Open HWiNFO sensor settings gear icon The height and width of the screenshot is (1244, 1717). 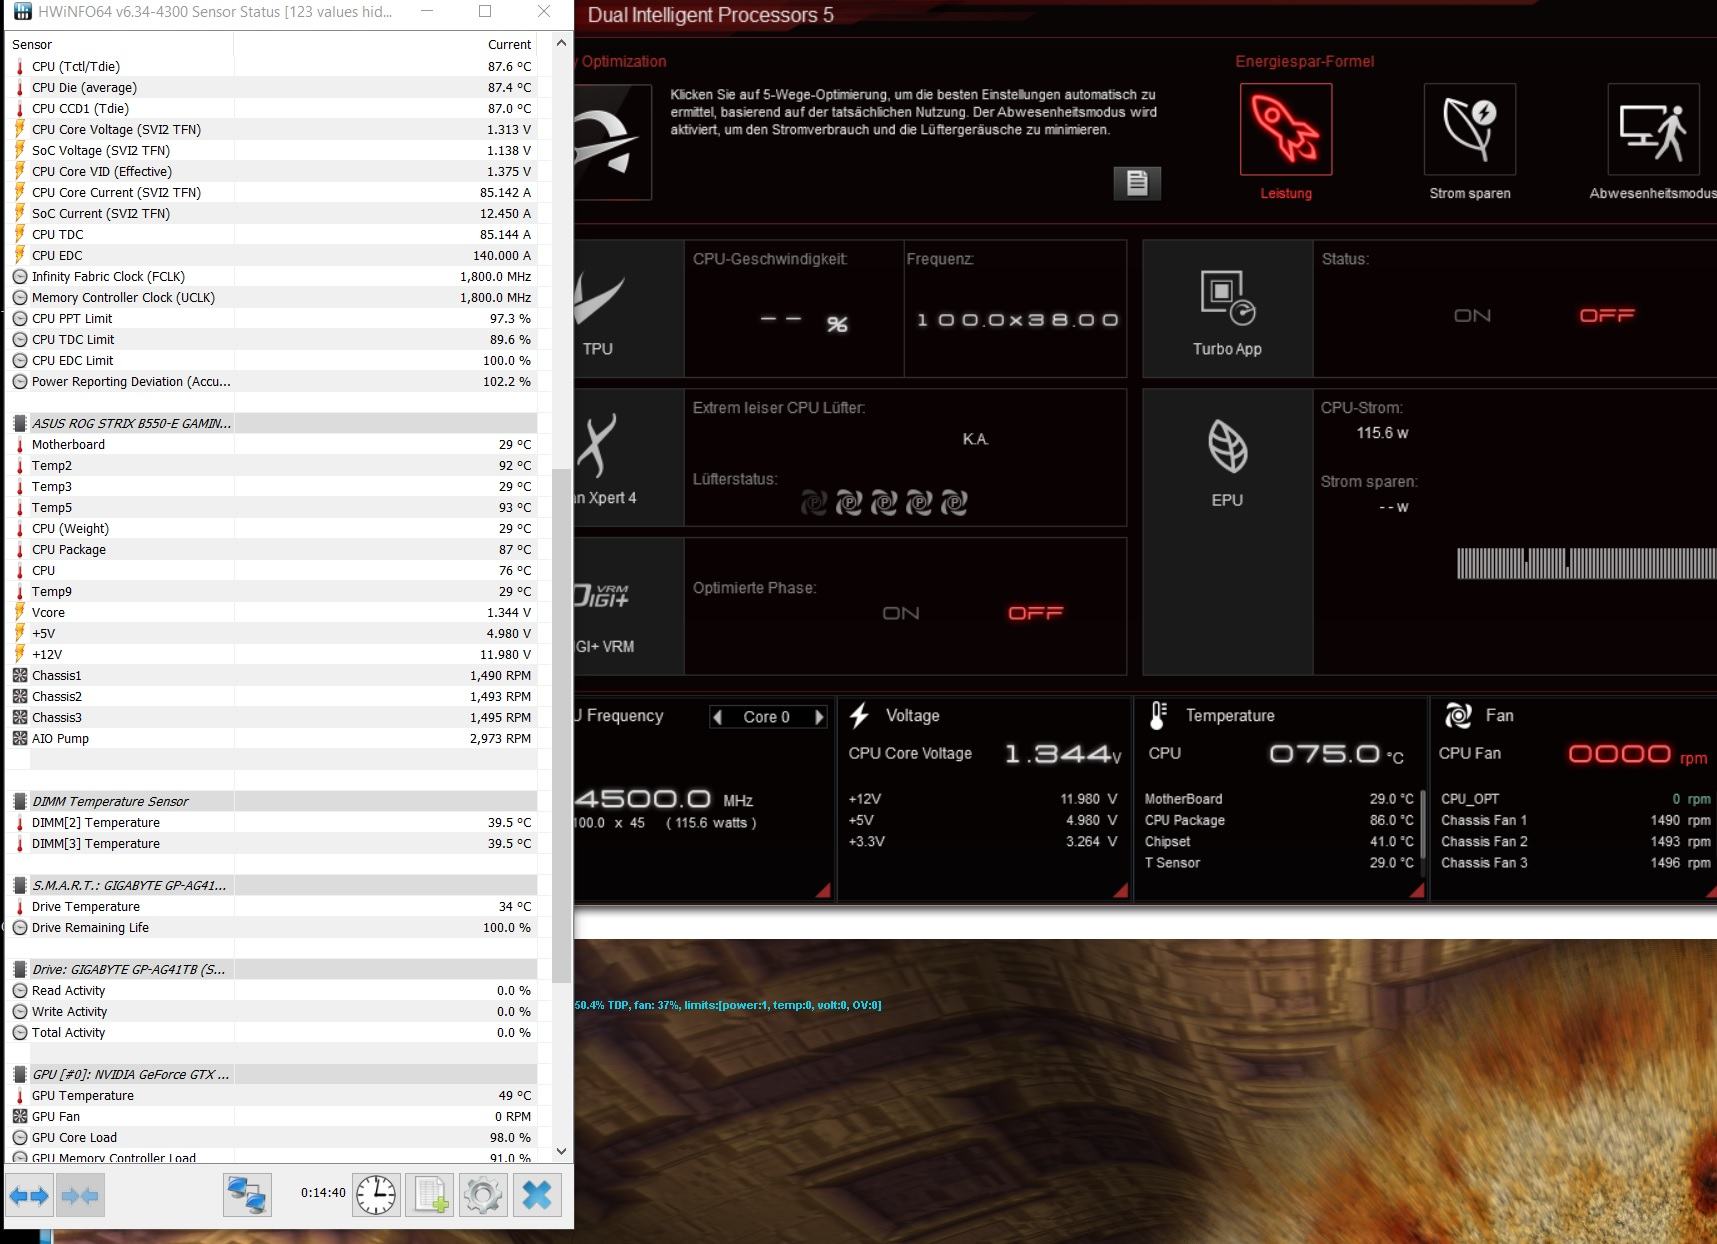483,1195
